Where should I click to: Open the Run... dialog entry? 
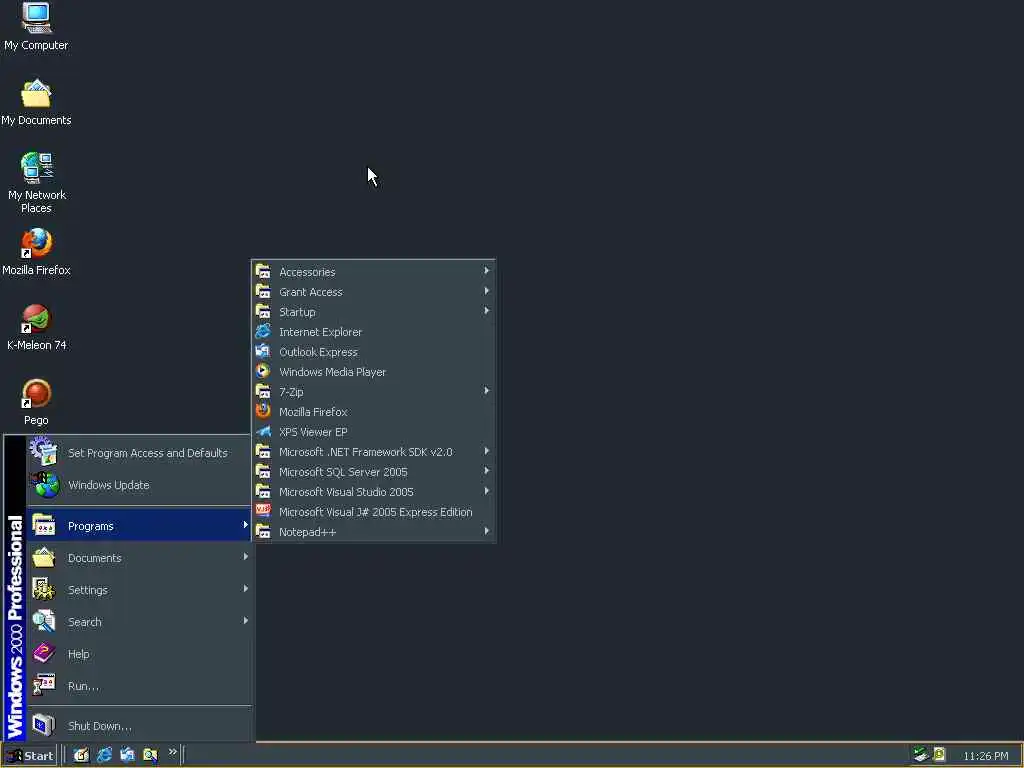(138, 686)
